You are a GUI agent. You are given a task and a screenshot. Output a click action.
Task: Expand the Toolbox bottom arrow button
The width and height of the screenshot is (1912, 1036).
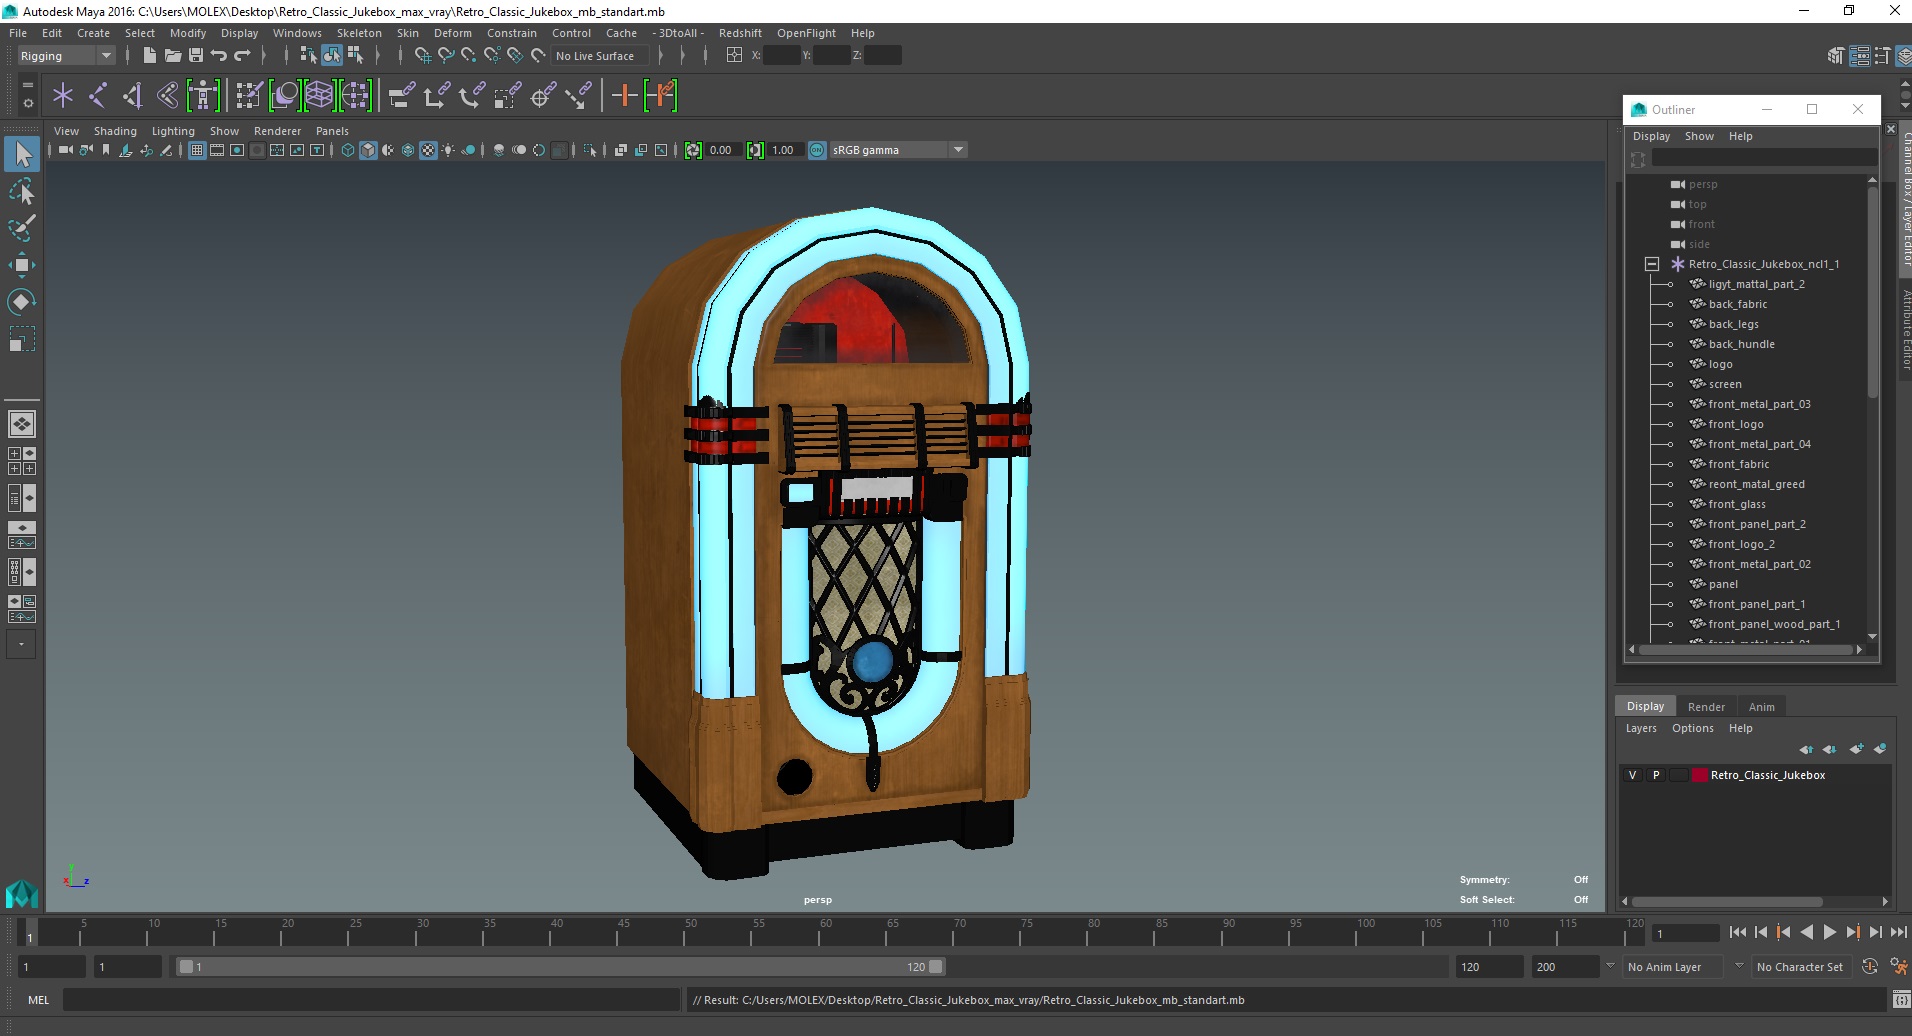click(21, 644)
